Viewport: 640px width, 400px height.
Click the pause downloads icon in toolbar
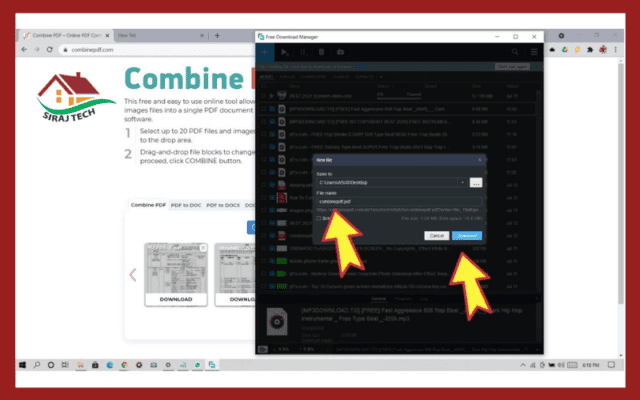(304, 52)
